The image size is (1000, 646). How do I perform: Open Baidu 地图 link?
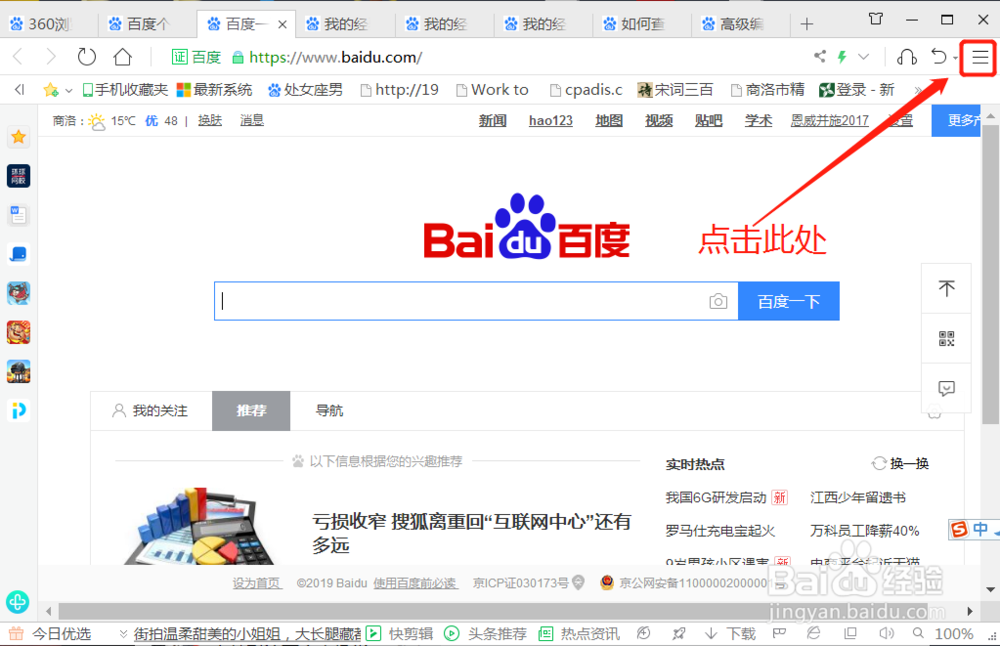tap(608, 121)
